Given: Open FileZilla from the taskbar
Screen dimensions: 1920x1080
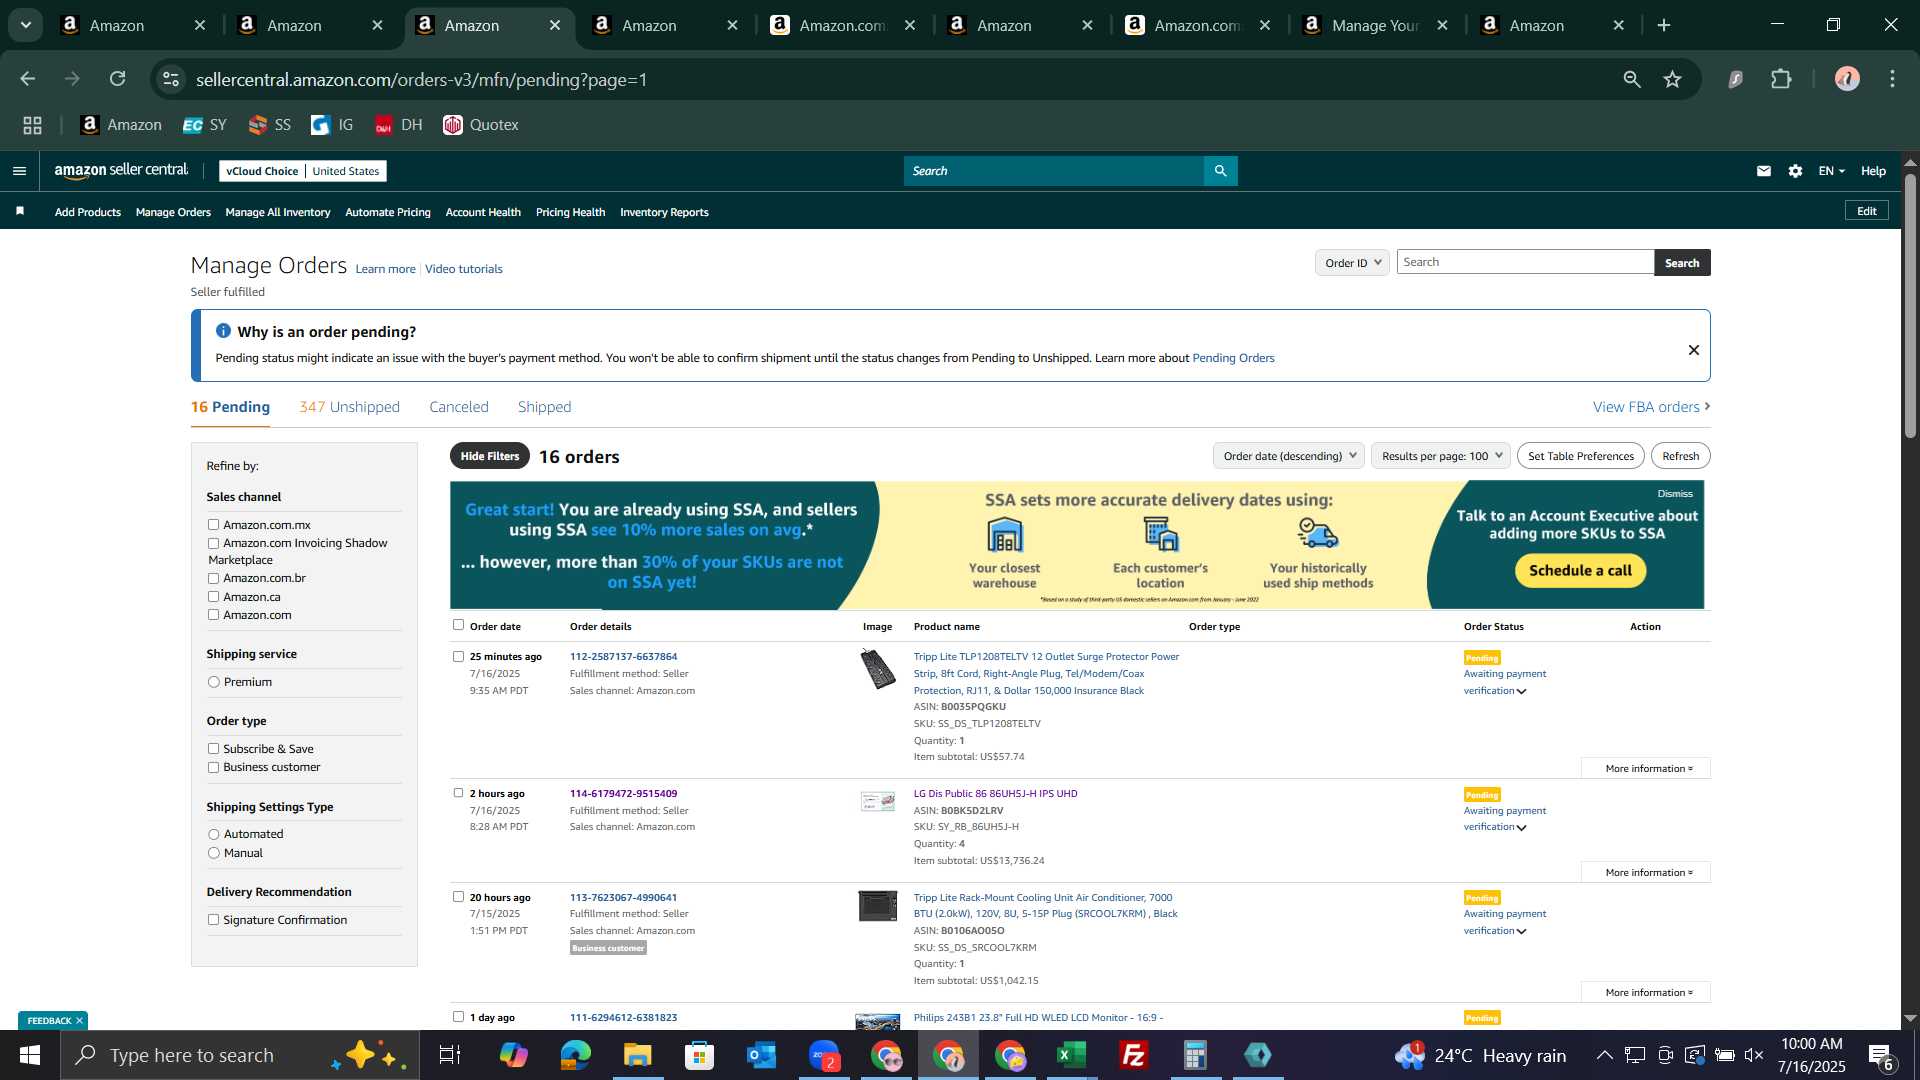Looking at the screenshot, I should pos(1134,1055).
